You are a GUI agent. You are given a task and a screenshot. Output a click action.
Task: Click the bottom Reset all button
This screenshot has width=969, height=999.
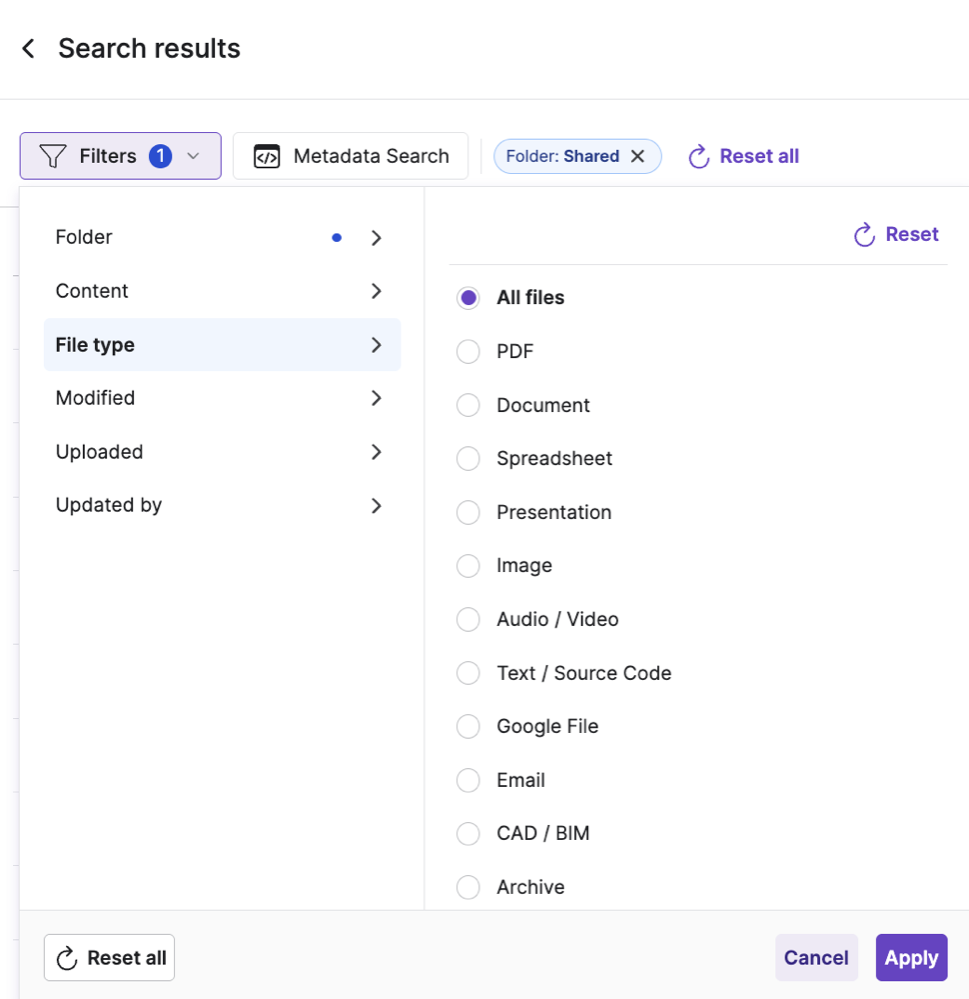(x=109, y=958)
